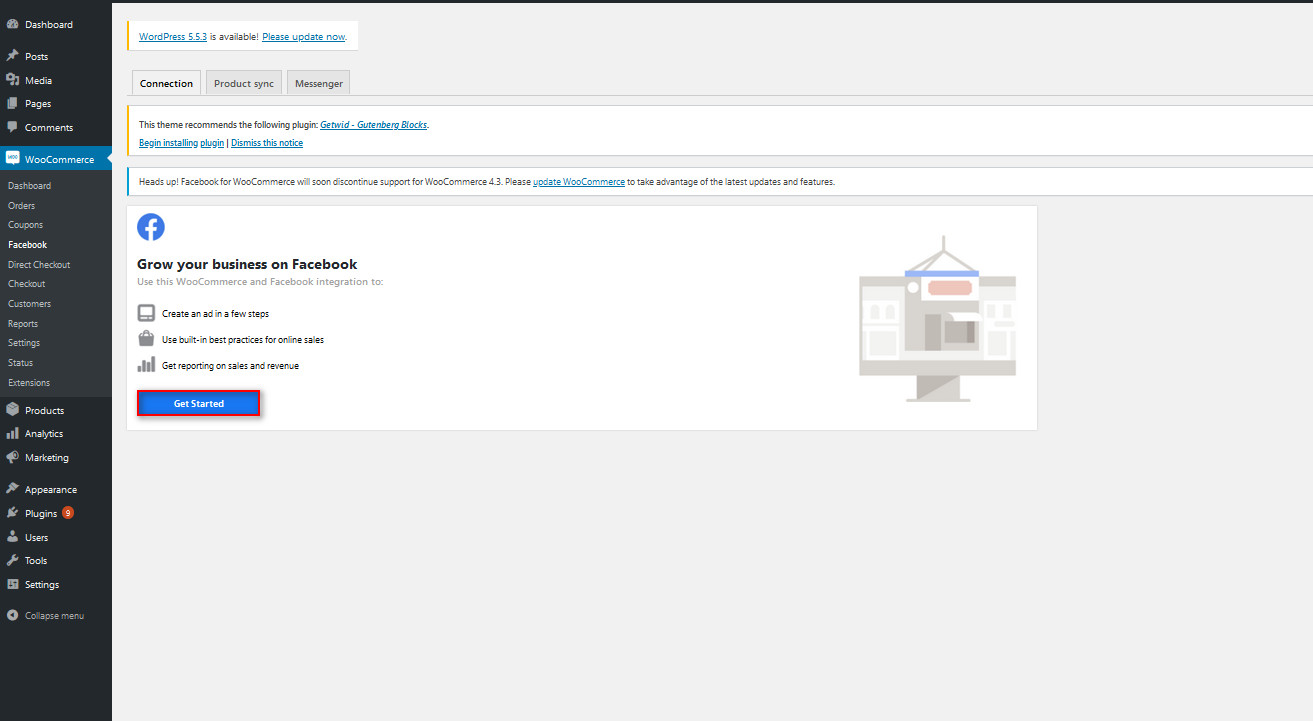This screenshot has width=1313, height=721.
Task: Click the Comments bubble icon
Action: (12, 127)
